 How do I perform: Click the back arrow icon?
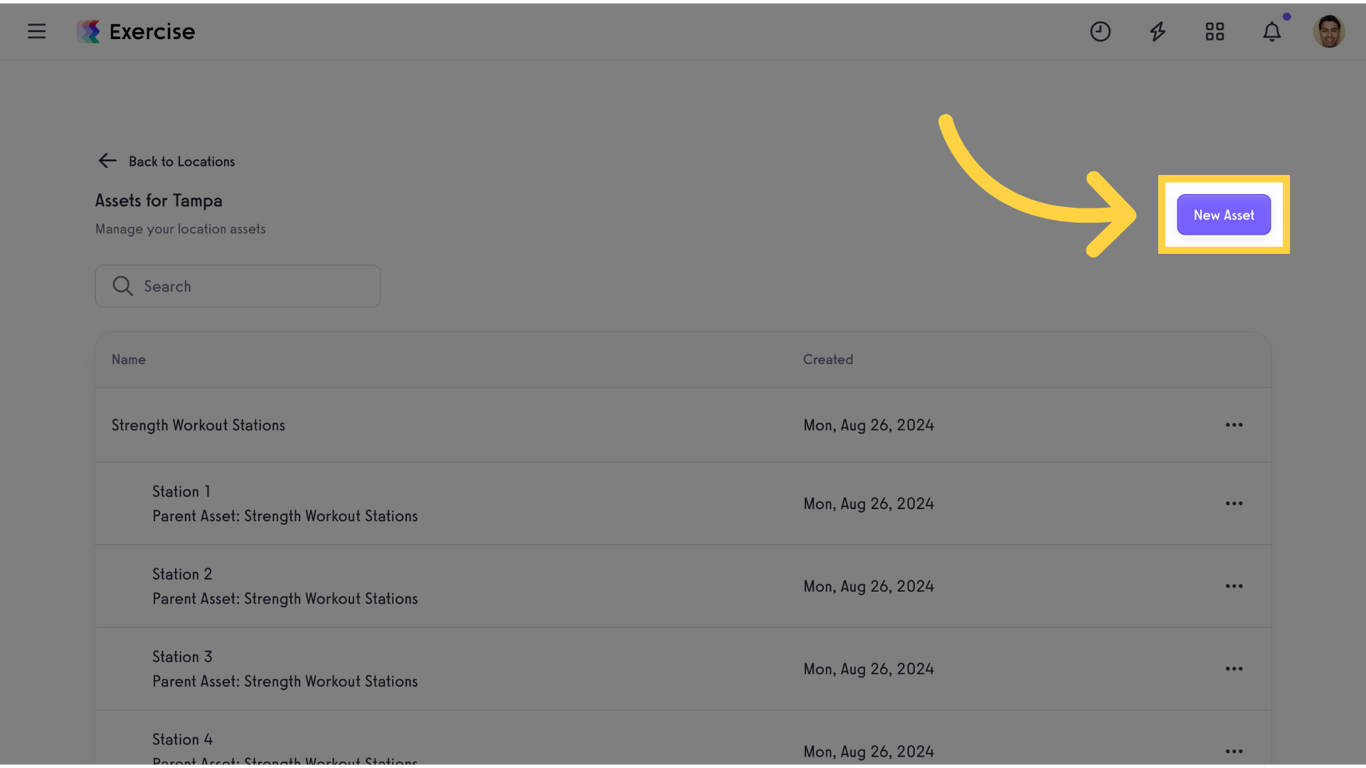[x=107, y=161]
